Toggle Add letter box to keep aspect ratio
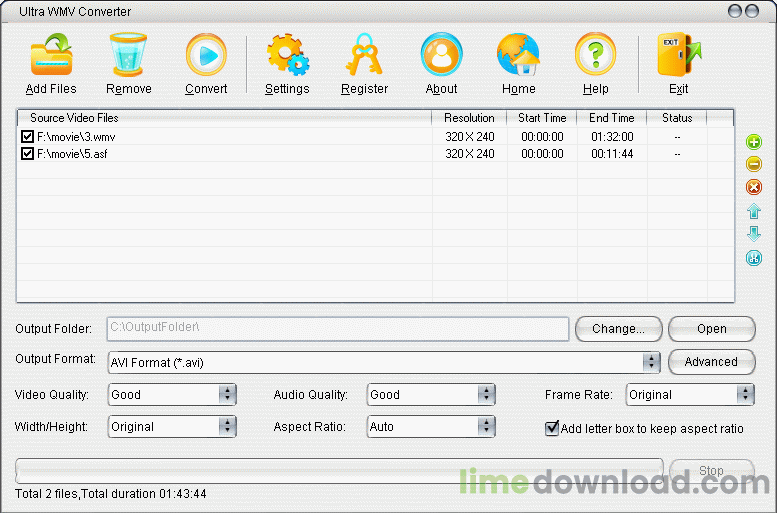The image size is (777, 513). click(x=552, y=428)
